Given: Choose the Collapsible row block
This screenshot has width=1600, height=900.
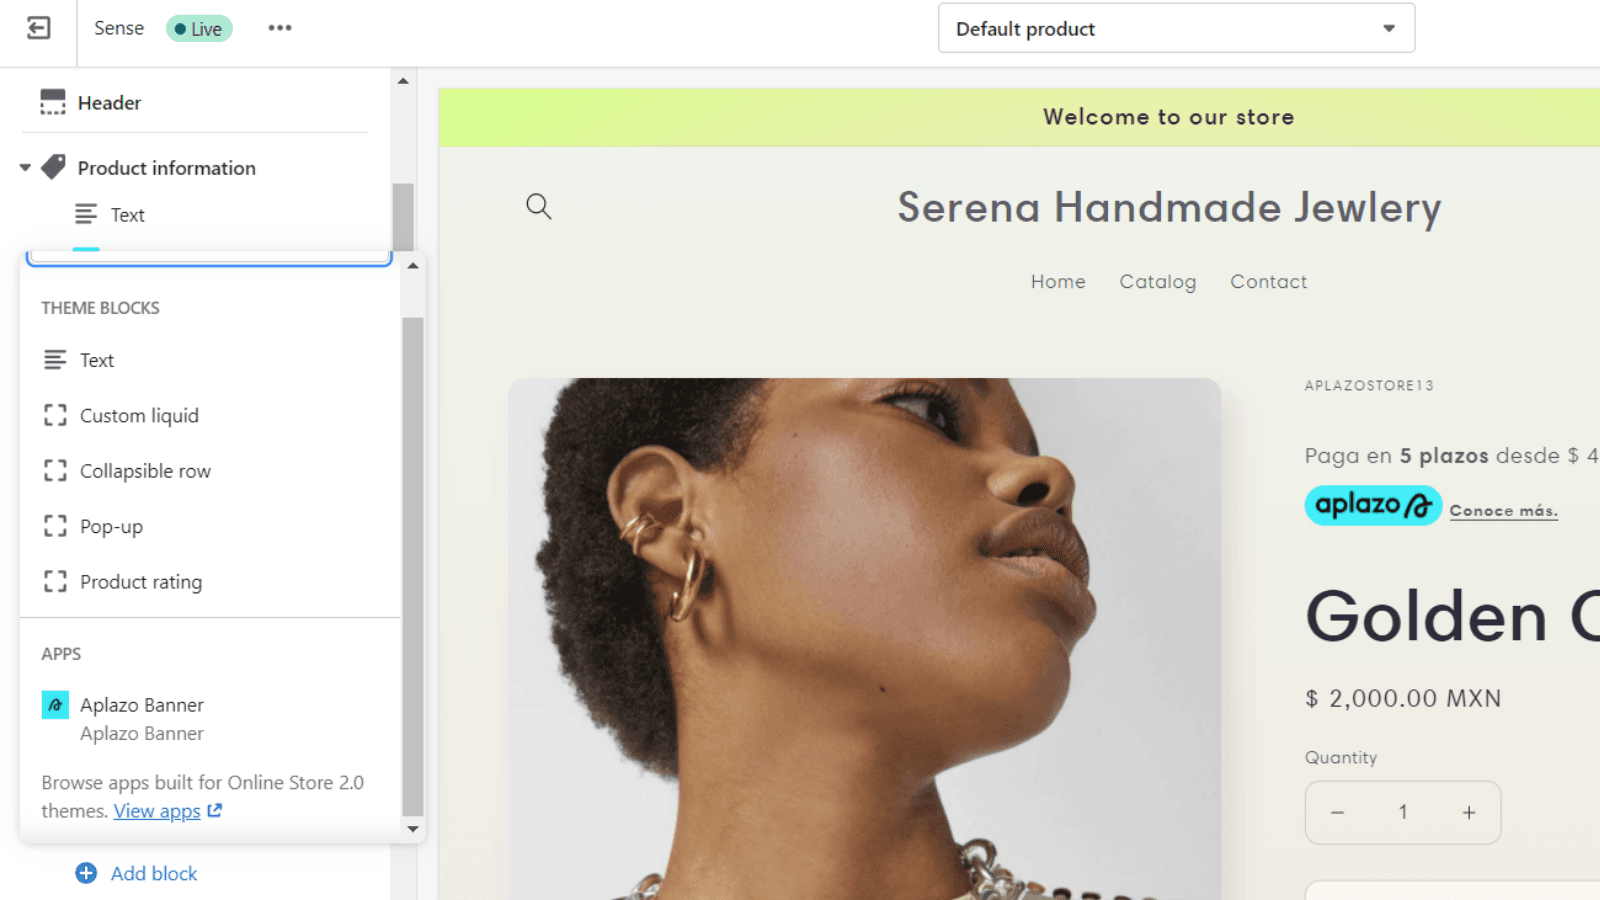Looking at the screenshot, I should click(x=145, y=471).
